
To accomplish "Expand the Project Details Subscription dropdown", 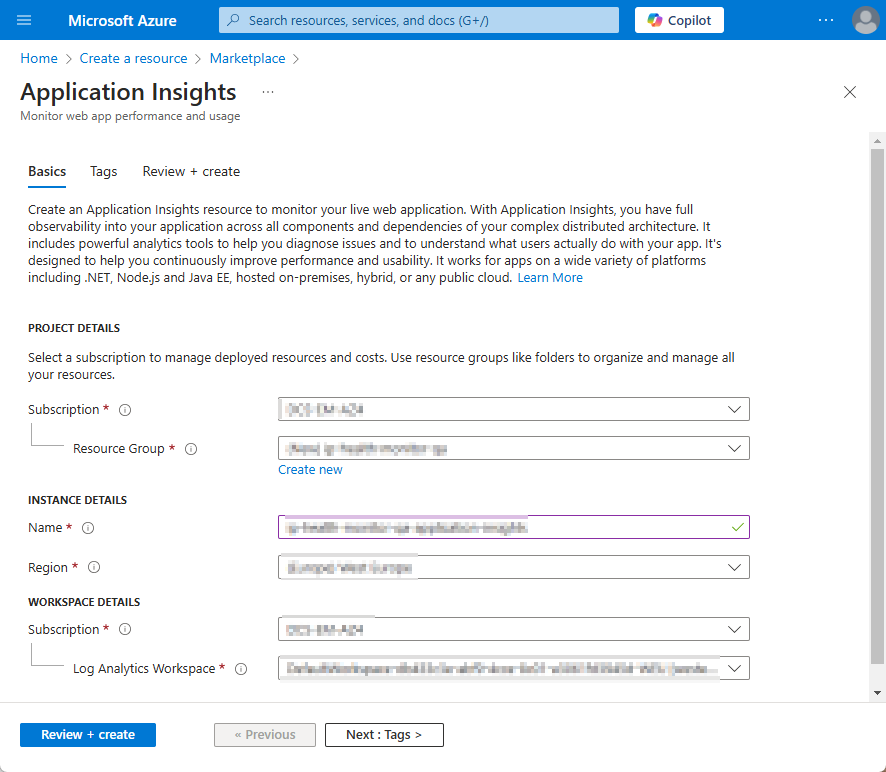I will point(514,409).
